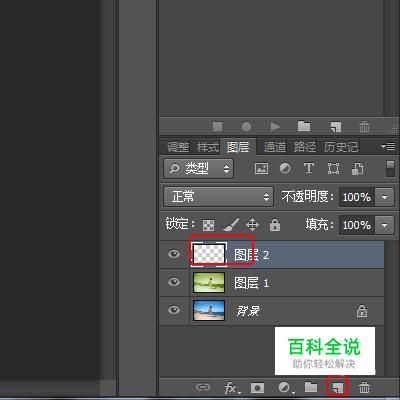The image size is (400, 400).
Task: Play selected action in Actions panel
Action: (275, 127)
